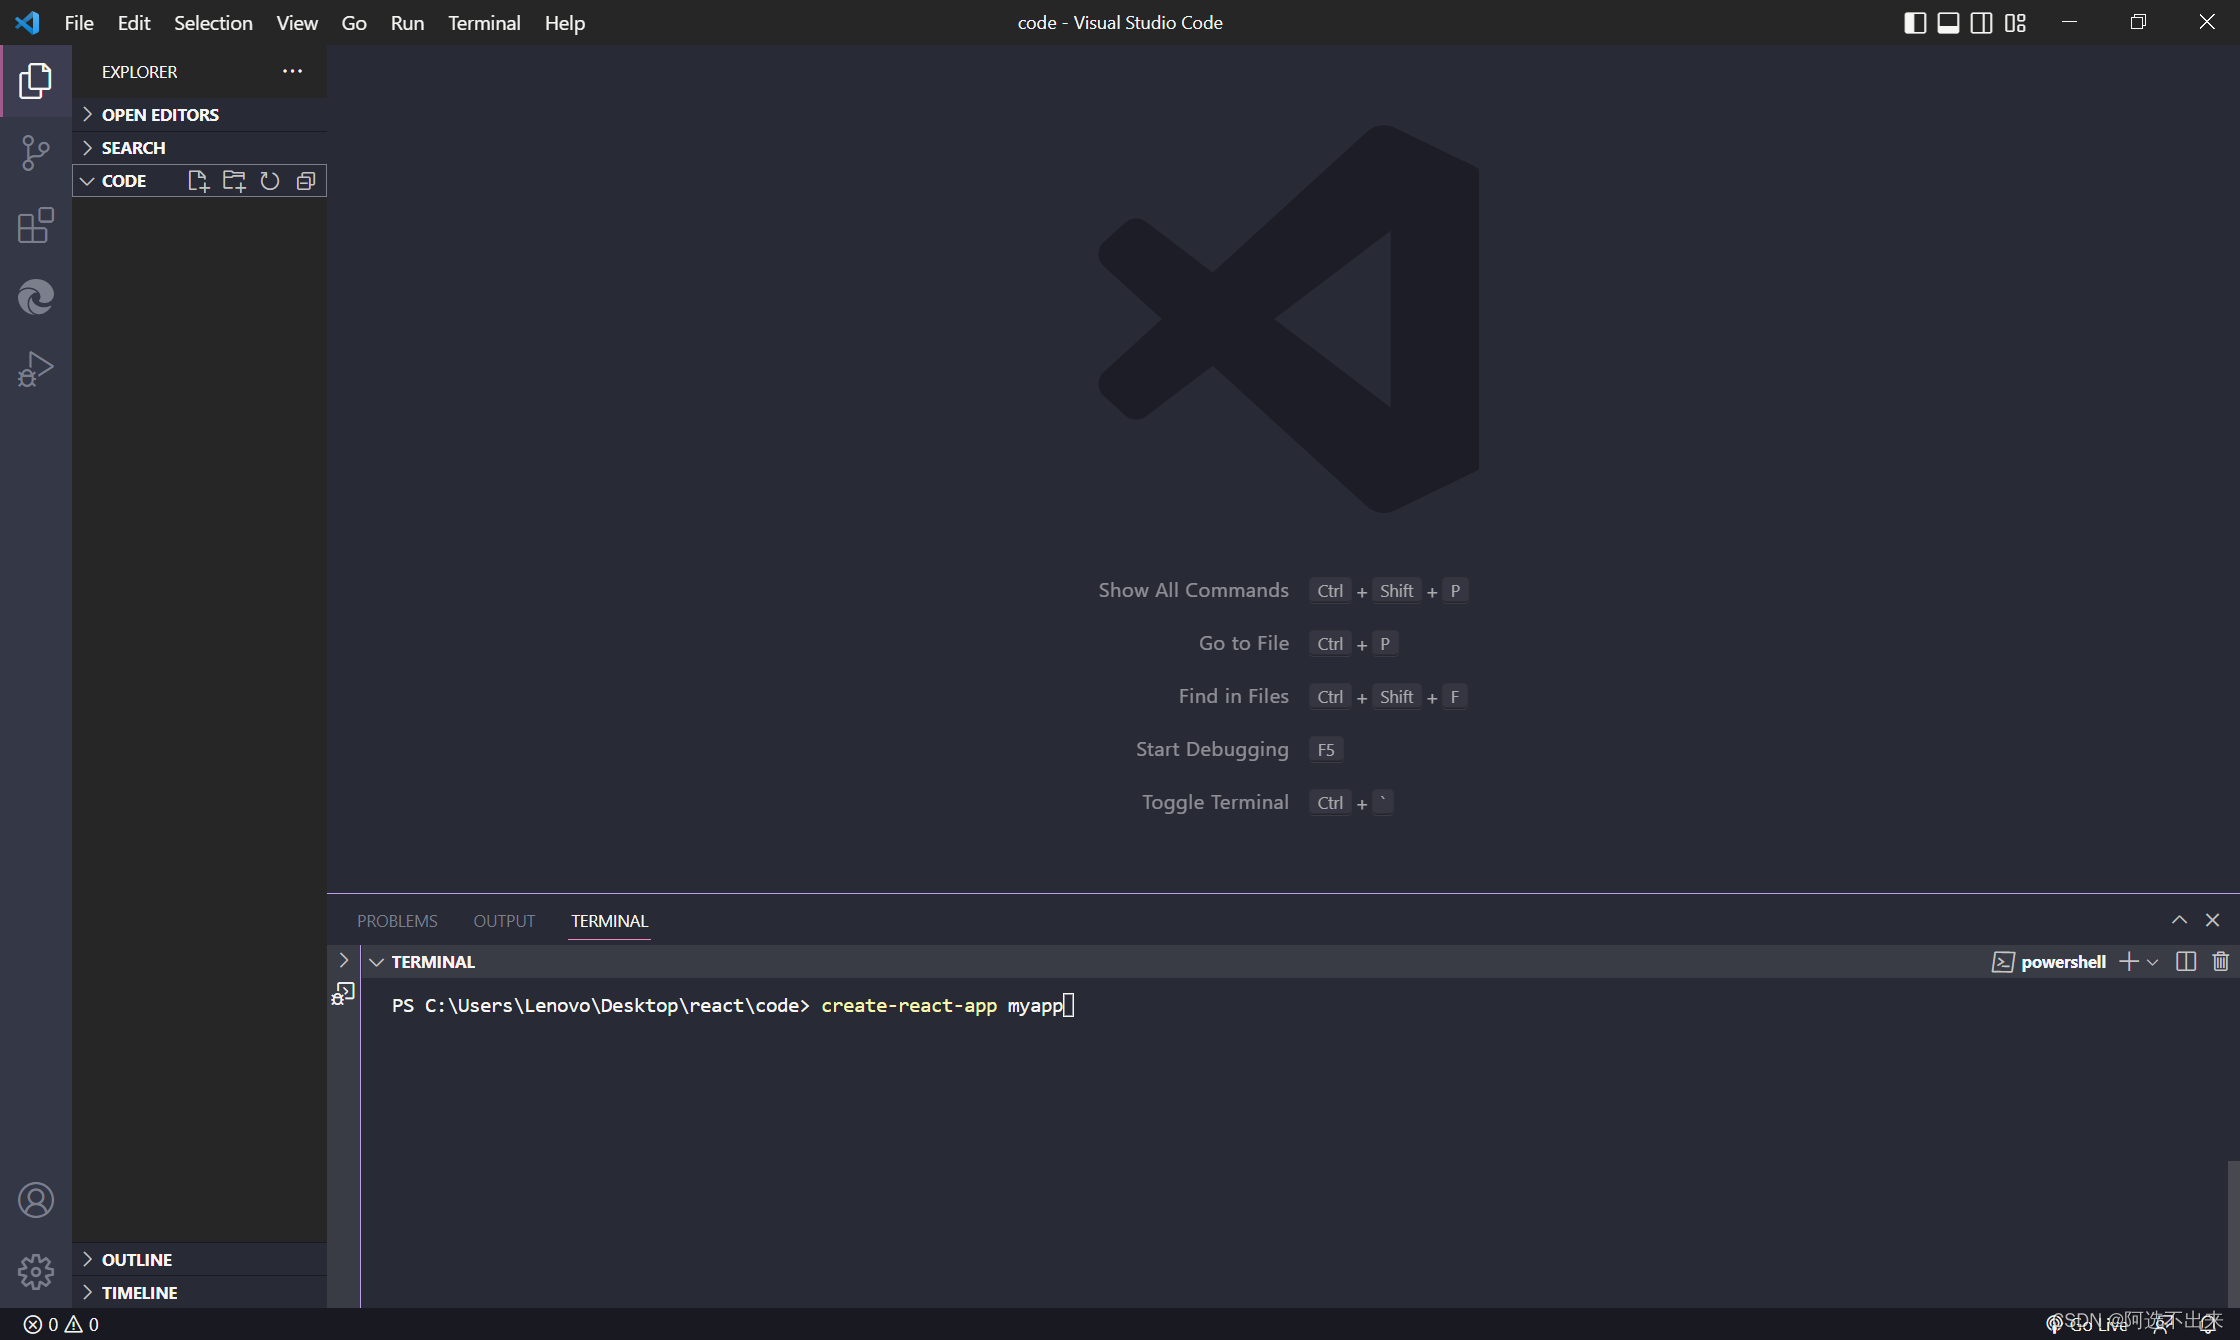Click 'Find in Files' text
The image size is (2240, 1340).
click(1233, 696)
